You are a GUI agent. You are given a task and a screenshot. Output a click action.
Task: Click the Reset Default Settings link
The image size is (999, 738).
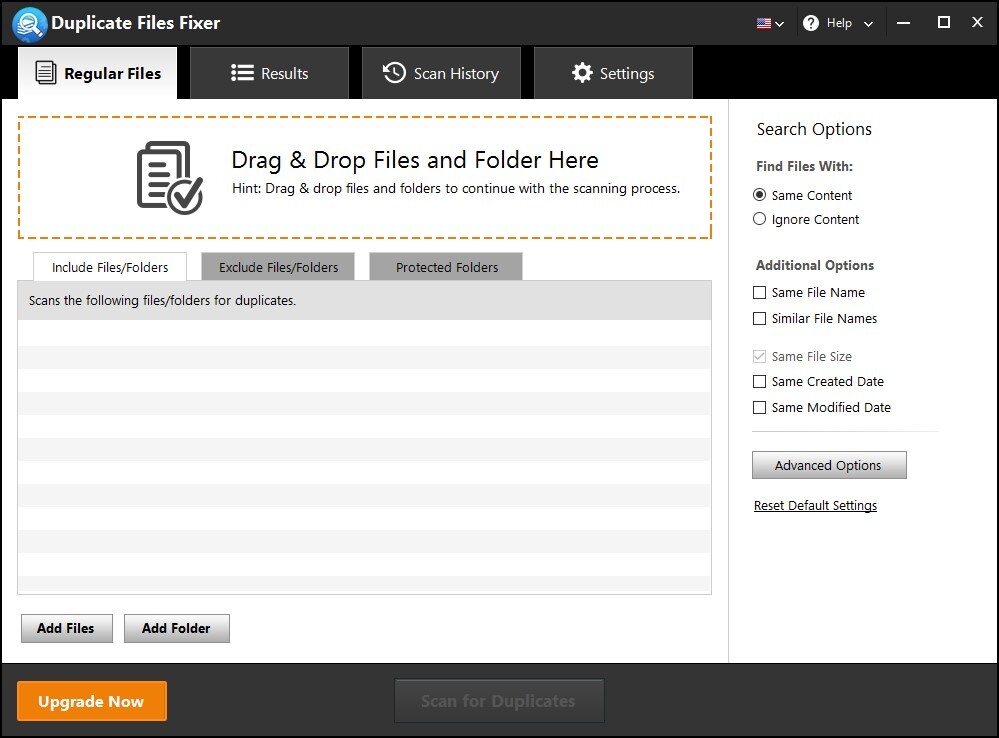pos(815,506)
